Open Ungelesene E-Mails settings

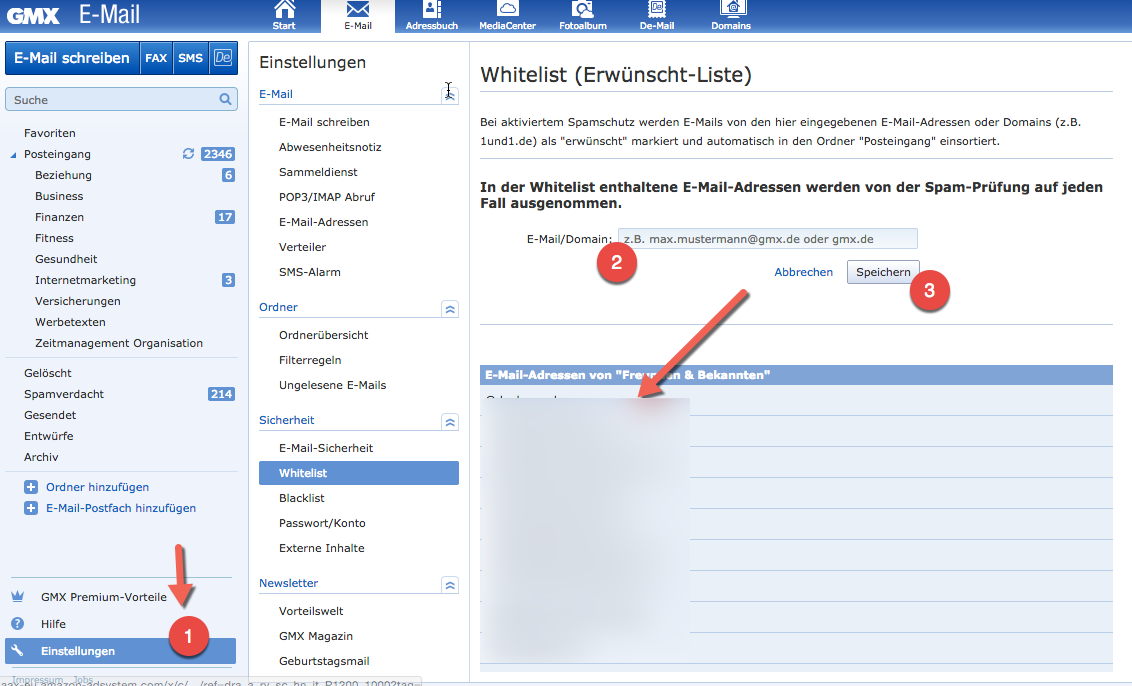coord(332,385)
